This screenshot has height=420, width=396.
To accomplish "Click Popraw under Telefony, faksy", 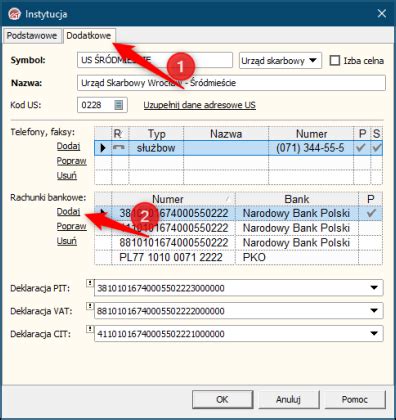I will [71, 161].
